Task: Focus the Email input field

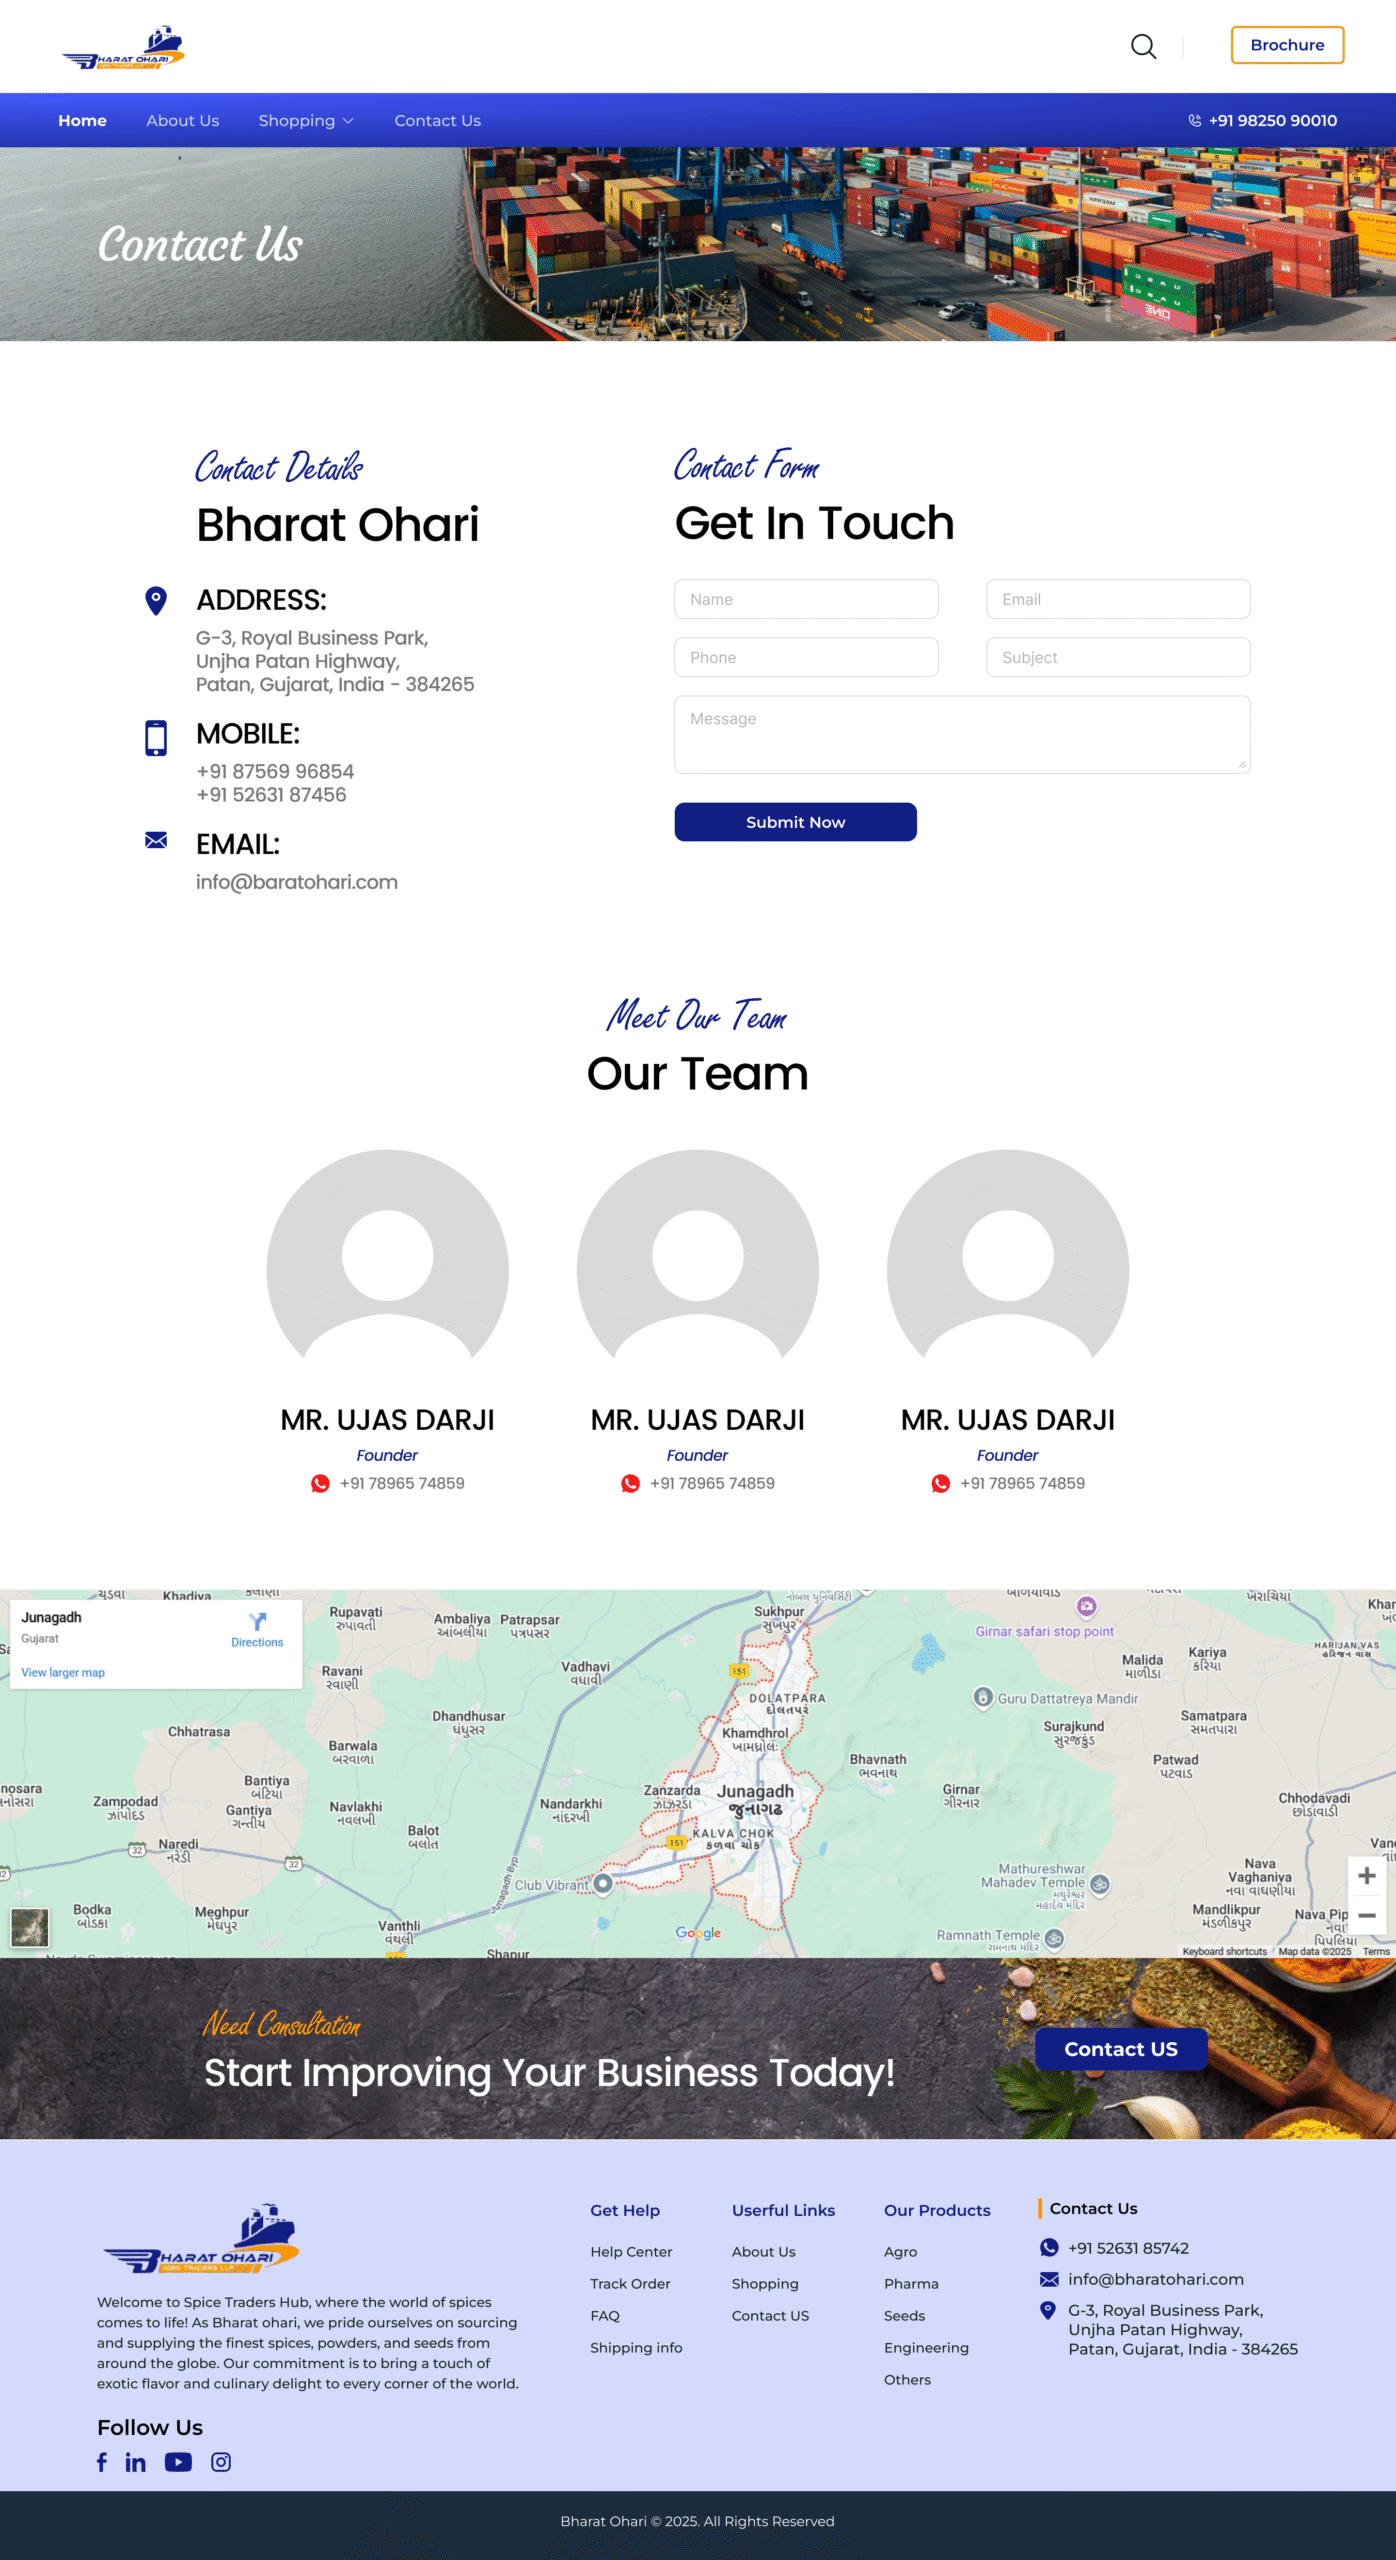Action: point(1118,599)
